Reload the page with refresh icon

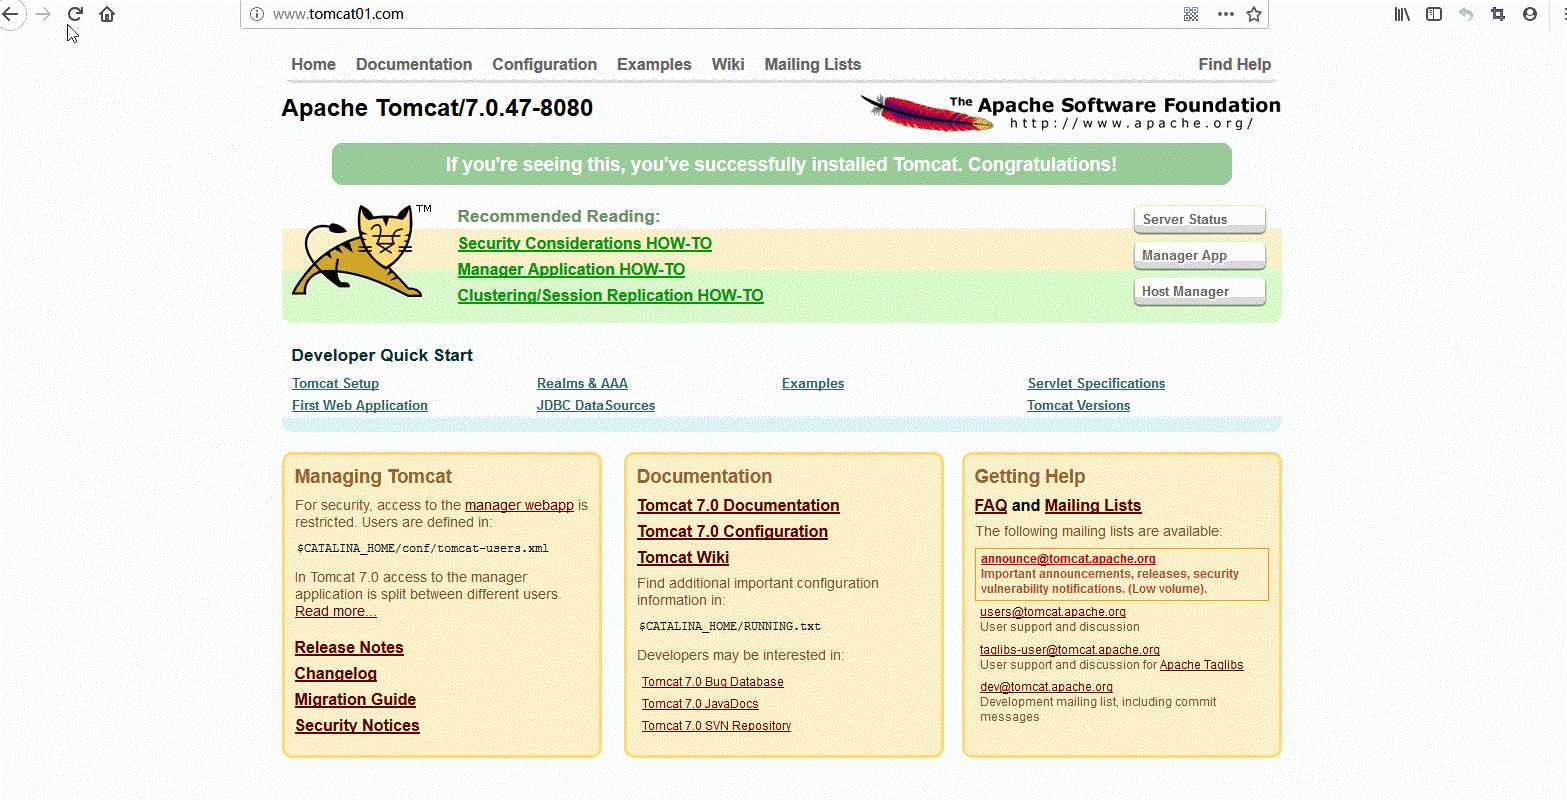point(75,14)
